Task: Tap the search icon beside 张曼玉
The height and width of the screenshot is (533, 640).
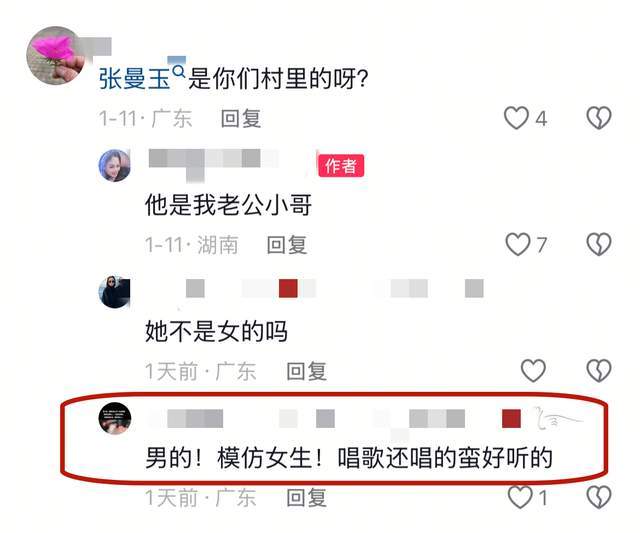Action: pos(179,72)
